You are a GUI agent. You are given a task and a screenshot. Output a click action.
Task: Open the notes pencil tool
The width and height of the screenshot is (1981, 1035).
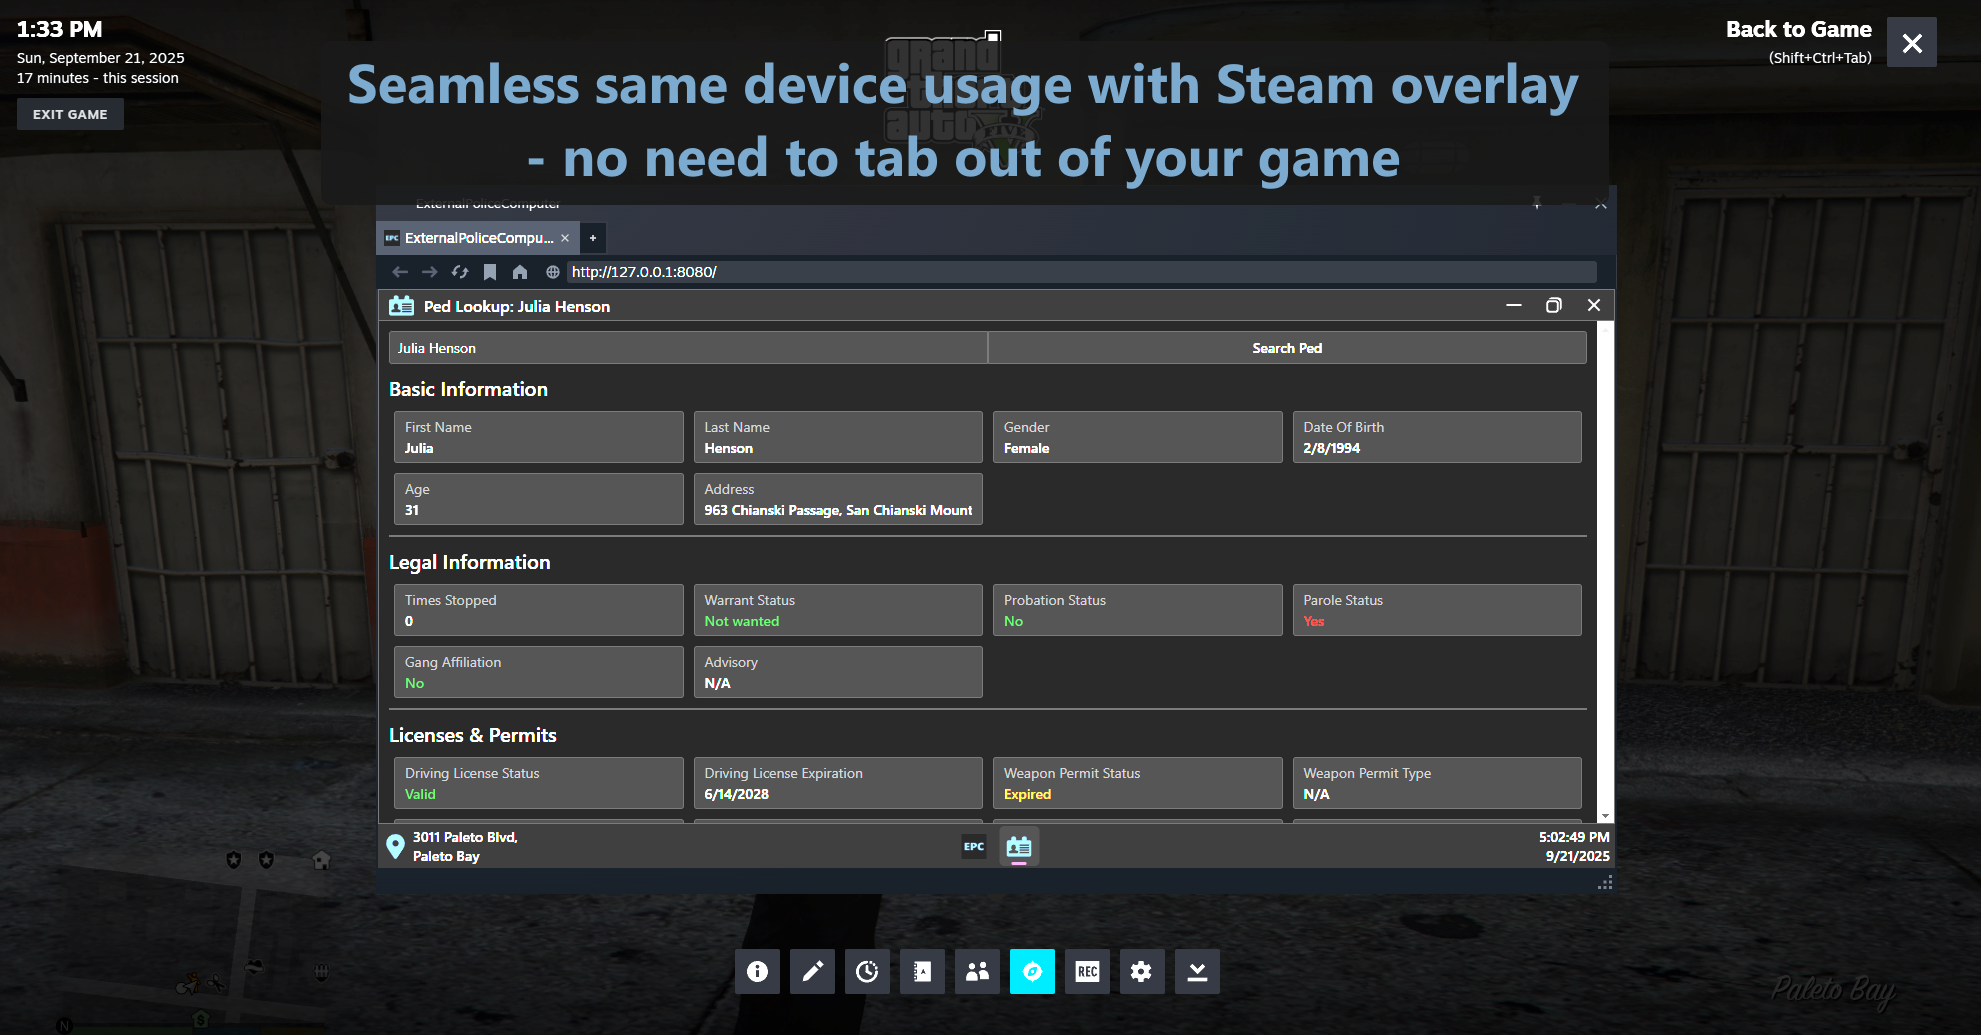click(812, 971)
